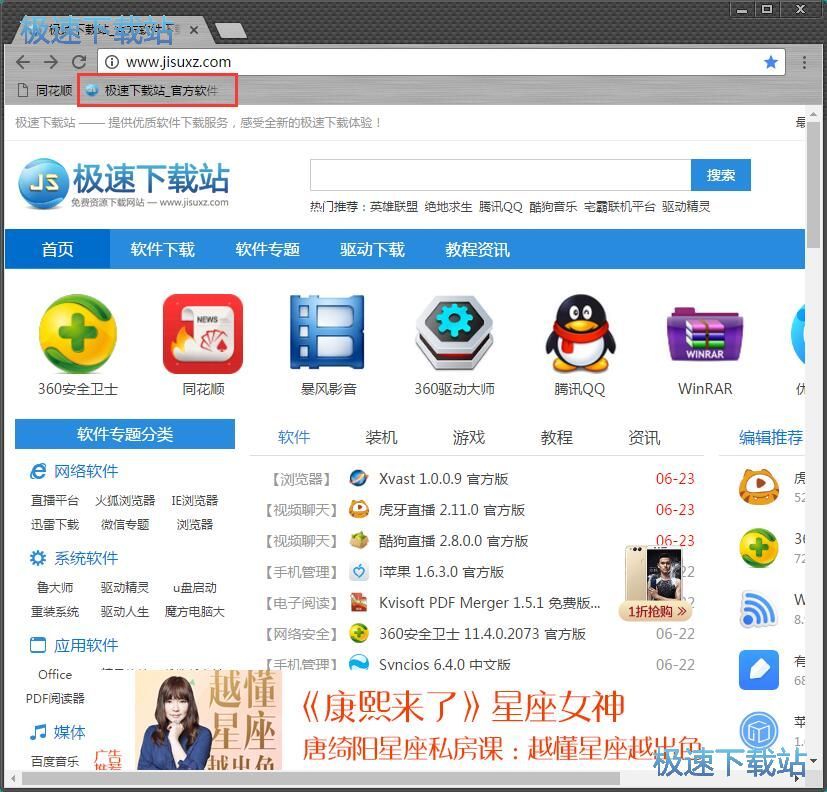Screen dimensions: 827x792
Task: Open the 驱动精灵 hot recommendation link
Action: (x=686, y=207)
